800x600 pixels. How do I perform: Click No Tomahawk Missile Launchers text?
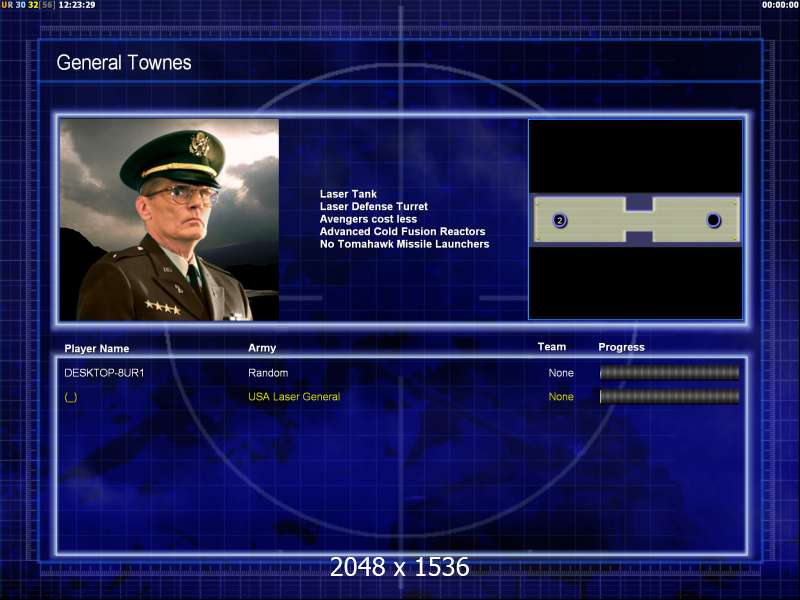404,244
